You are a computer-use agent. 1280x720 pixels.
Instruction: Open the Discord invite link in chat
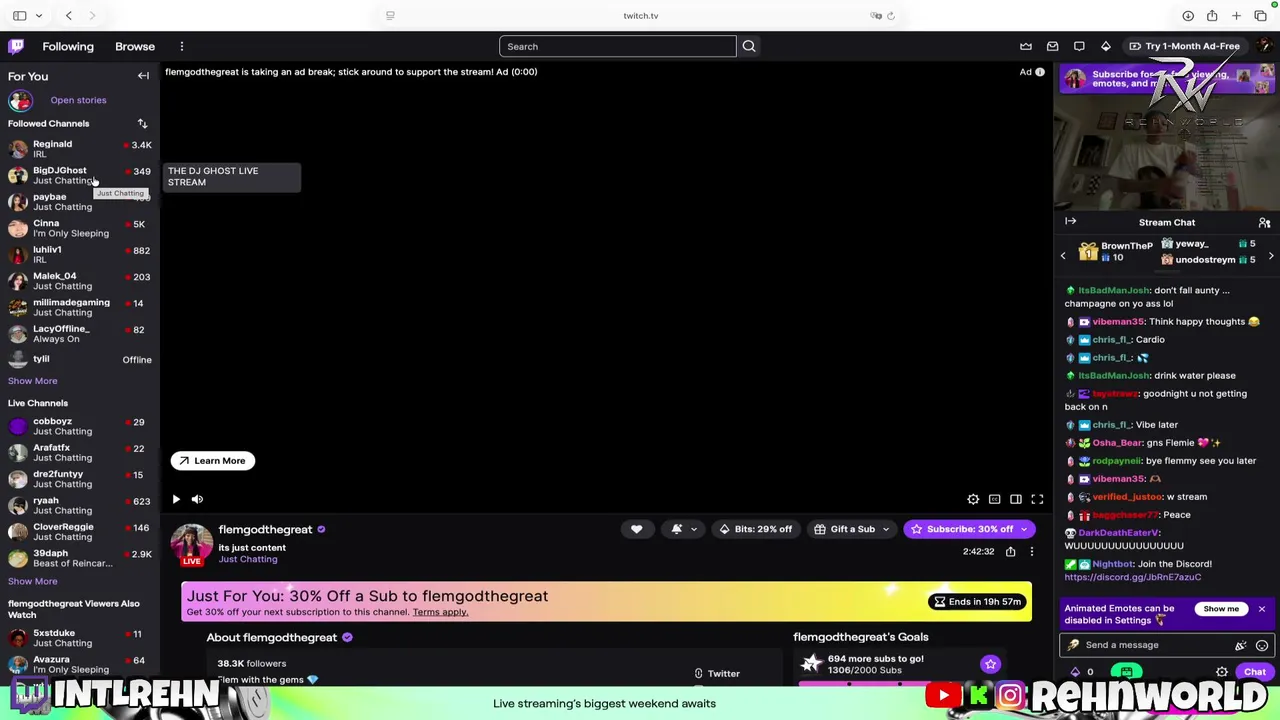(1132, 577)
